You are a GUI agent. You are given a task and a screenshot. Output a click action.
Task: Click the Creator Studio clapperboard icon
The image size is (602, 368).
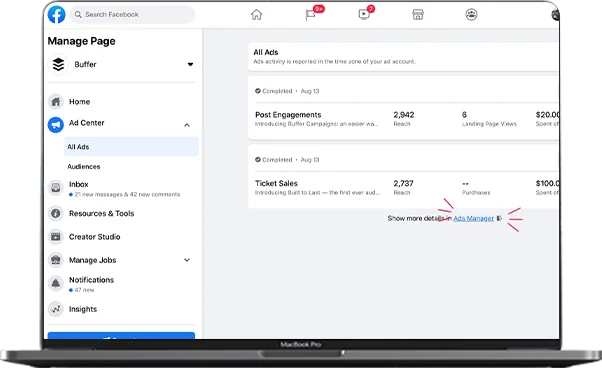coord(56,237)
